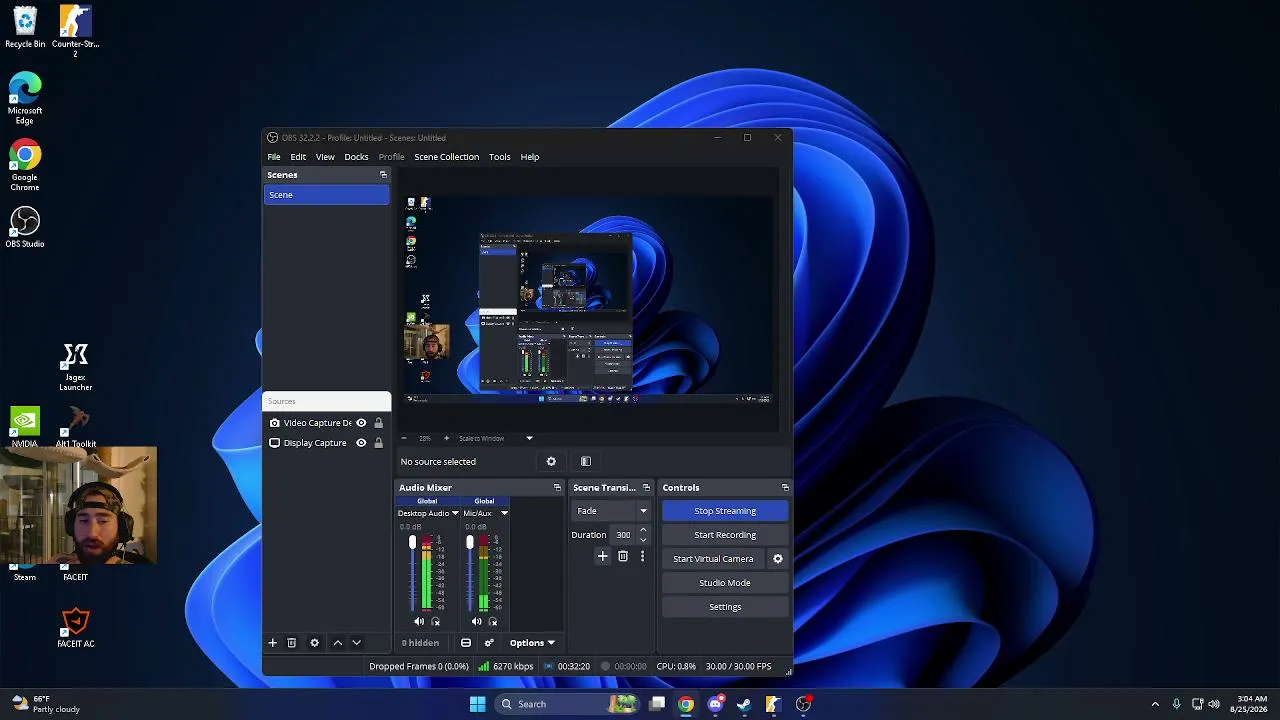Add a new source with the plus icon
Screen dimensions: 1280x720
pos(272,643)
